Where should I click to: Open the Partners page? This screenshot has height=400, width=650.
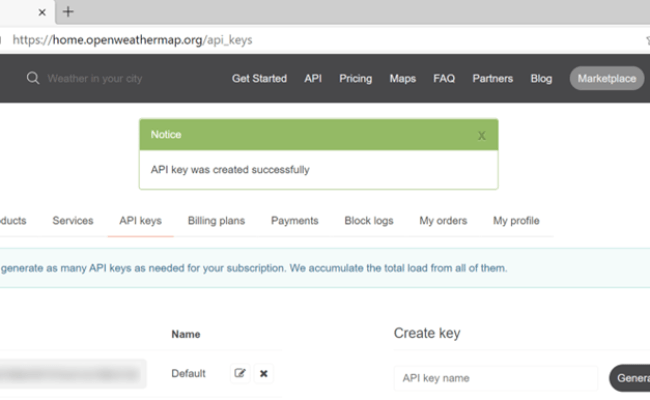coord(493,78)
